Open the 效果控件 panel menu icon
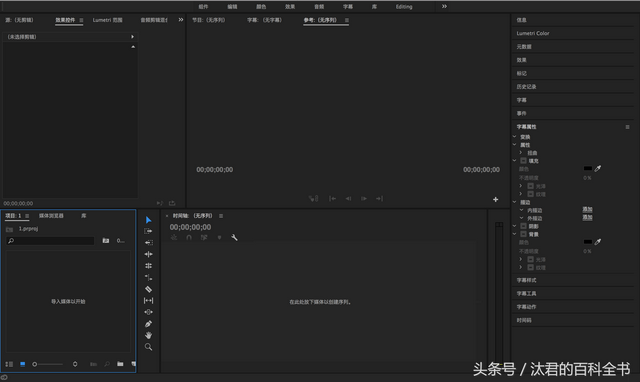The width and height of the screenshot is (640, 382). [81, 20]
